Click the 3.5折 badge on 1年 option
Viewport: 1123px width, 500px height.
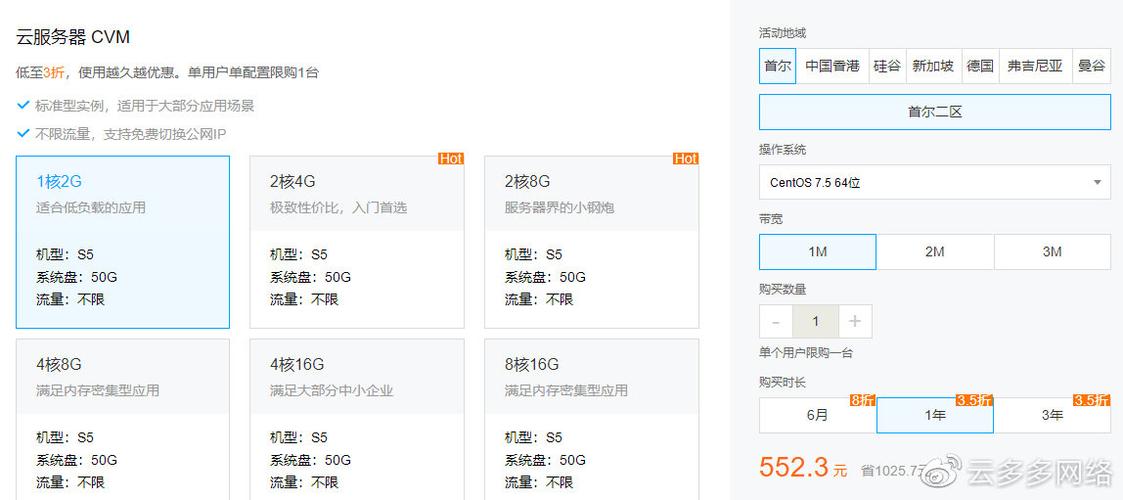(x=975, y=400)
